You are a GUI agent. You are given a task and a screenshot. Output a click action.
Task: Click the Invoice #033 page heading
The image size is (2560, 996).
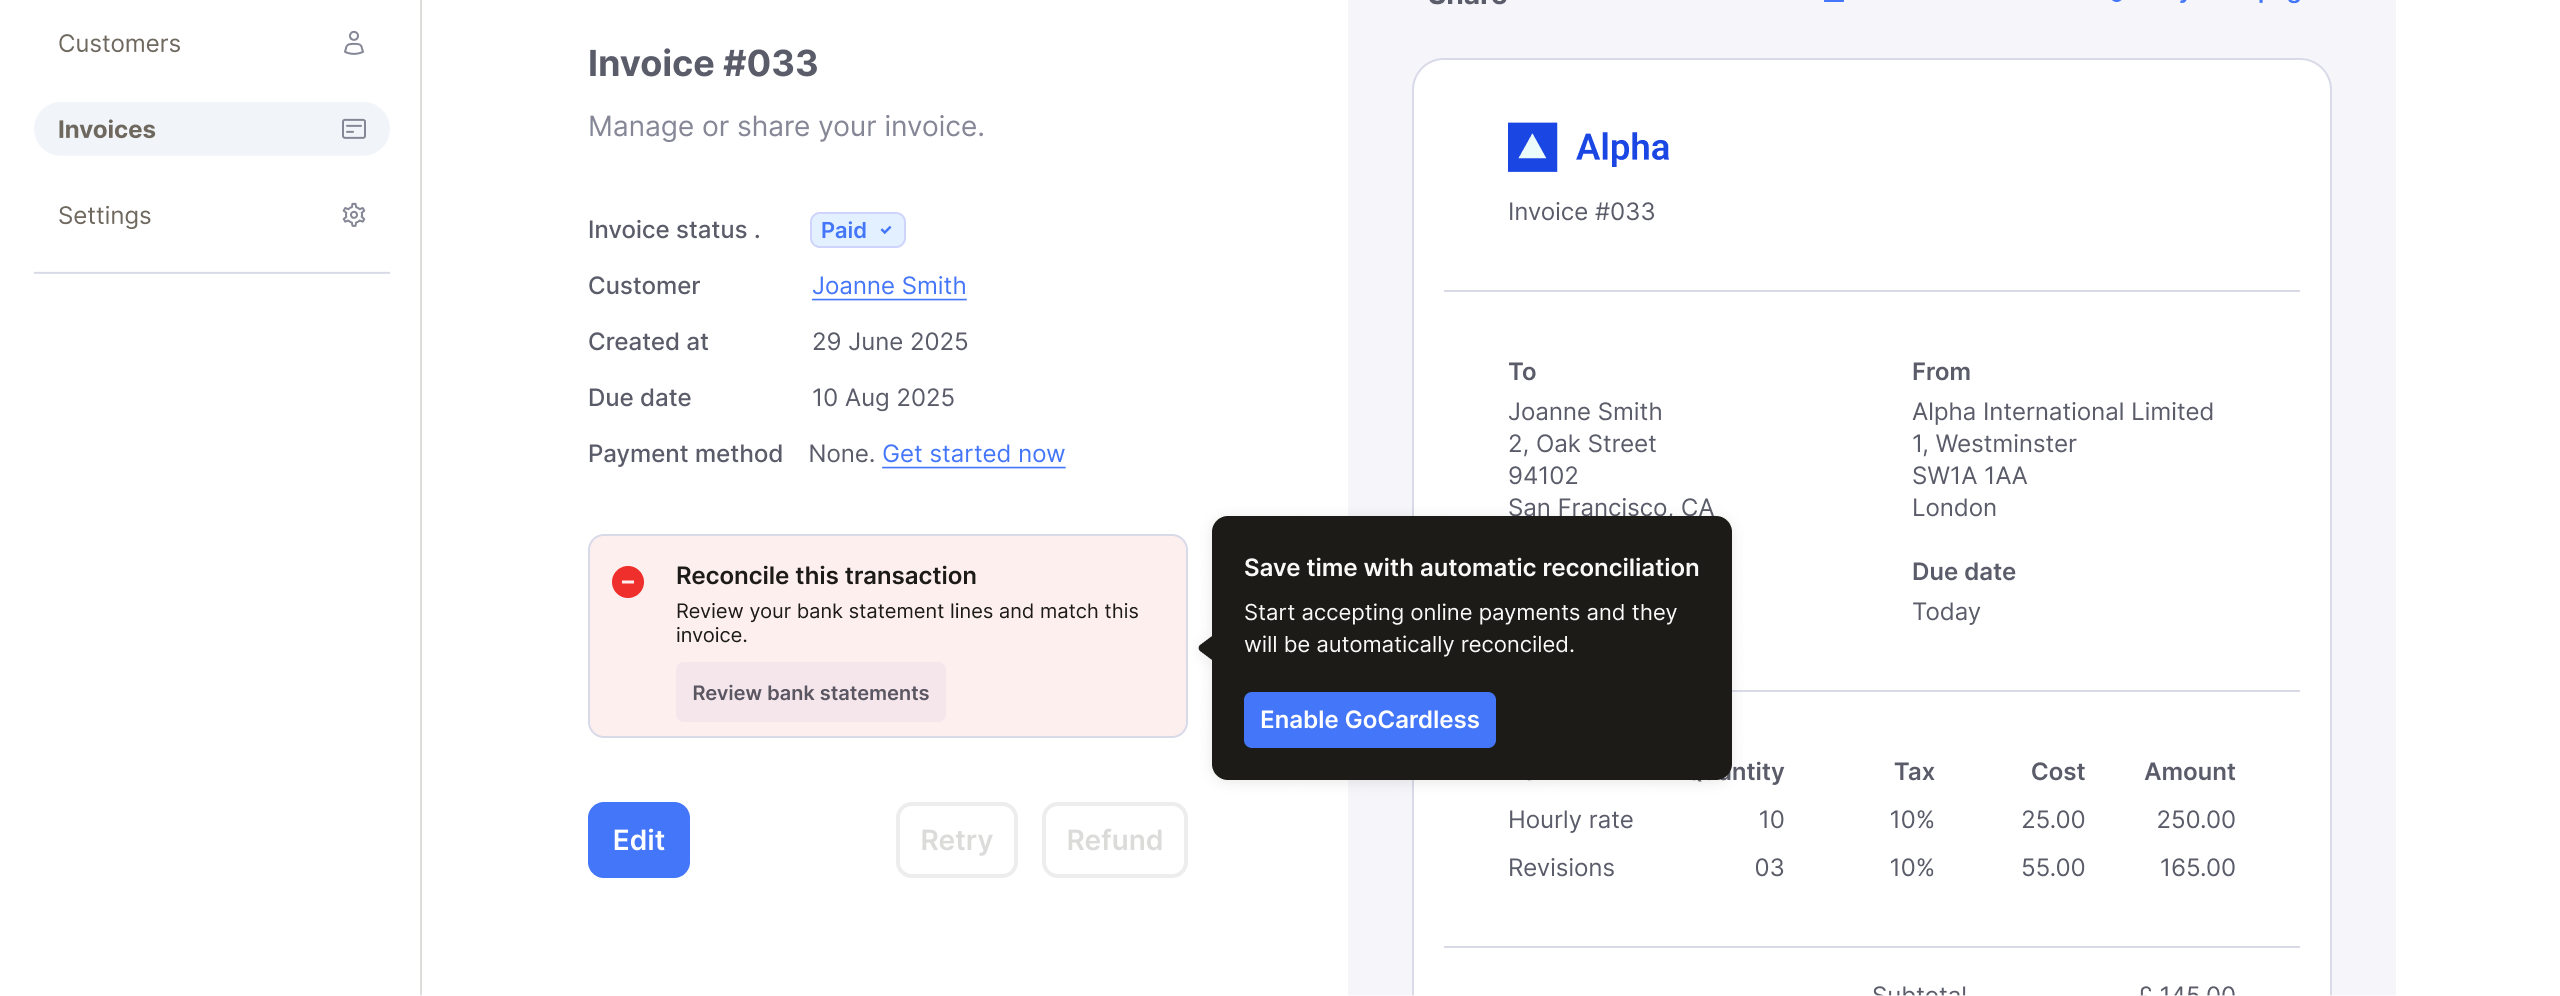702,63
